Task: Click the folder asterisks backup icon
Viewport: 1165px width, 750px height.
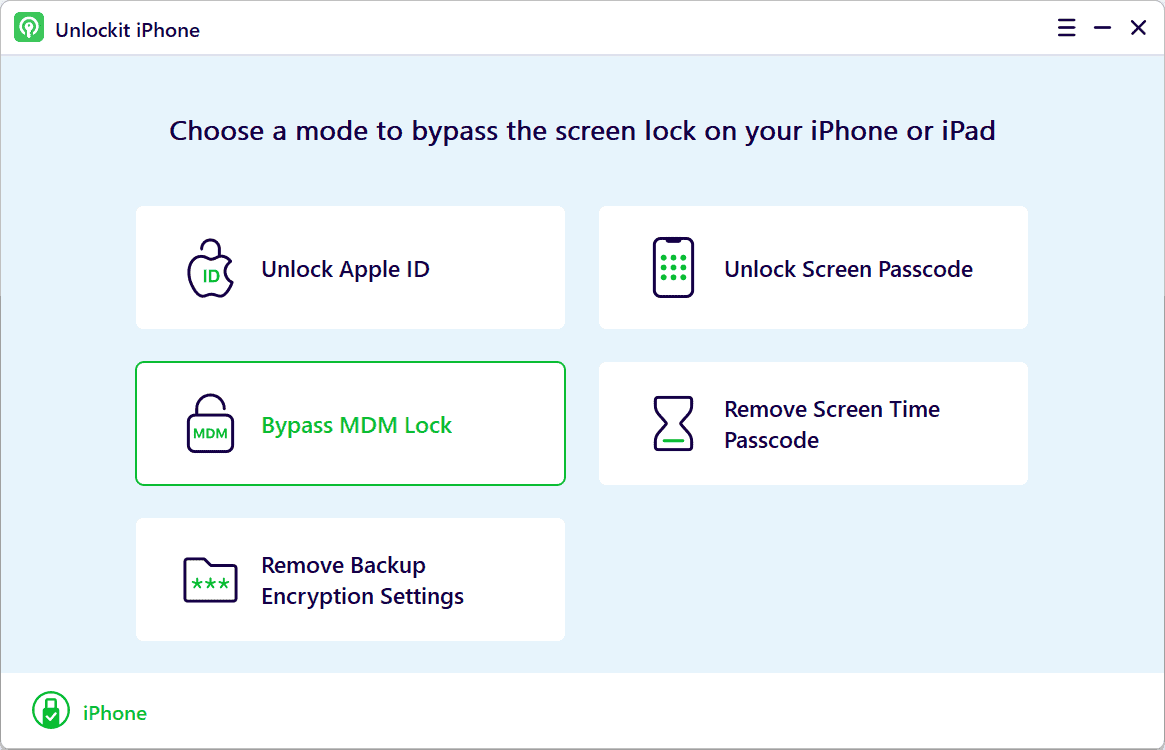Action: (x=210, y=580)
